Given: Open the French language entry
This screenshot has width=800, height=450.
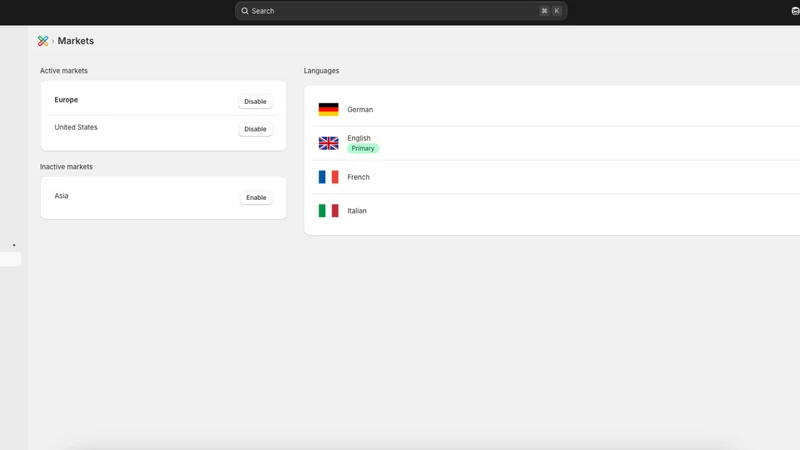Looking at the screenshot, I should pos(556,177).
